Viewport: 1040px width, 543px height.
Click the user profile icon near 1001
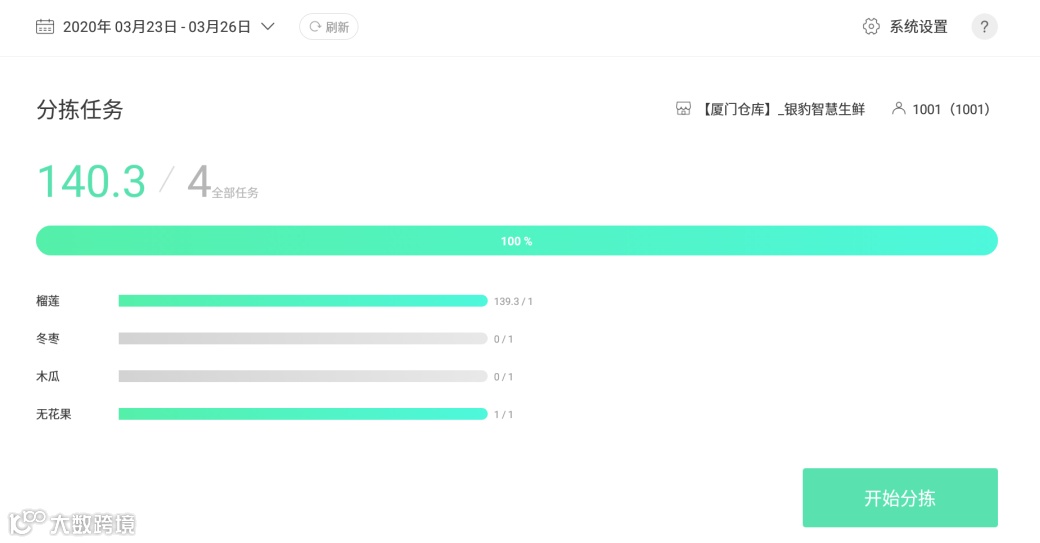coord(899,108)
